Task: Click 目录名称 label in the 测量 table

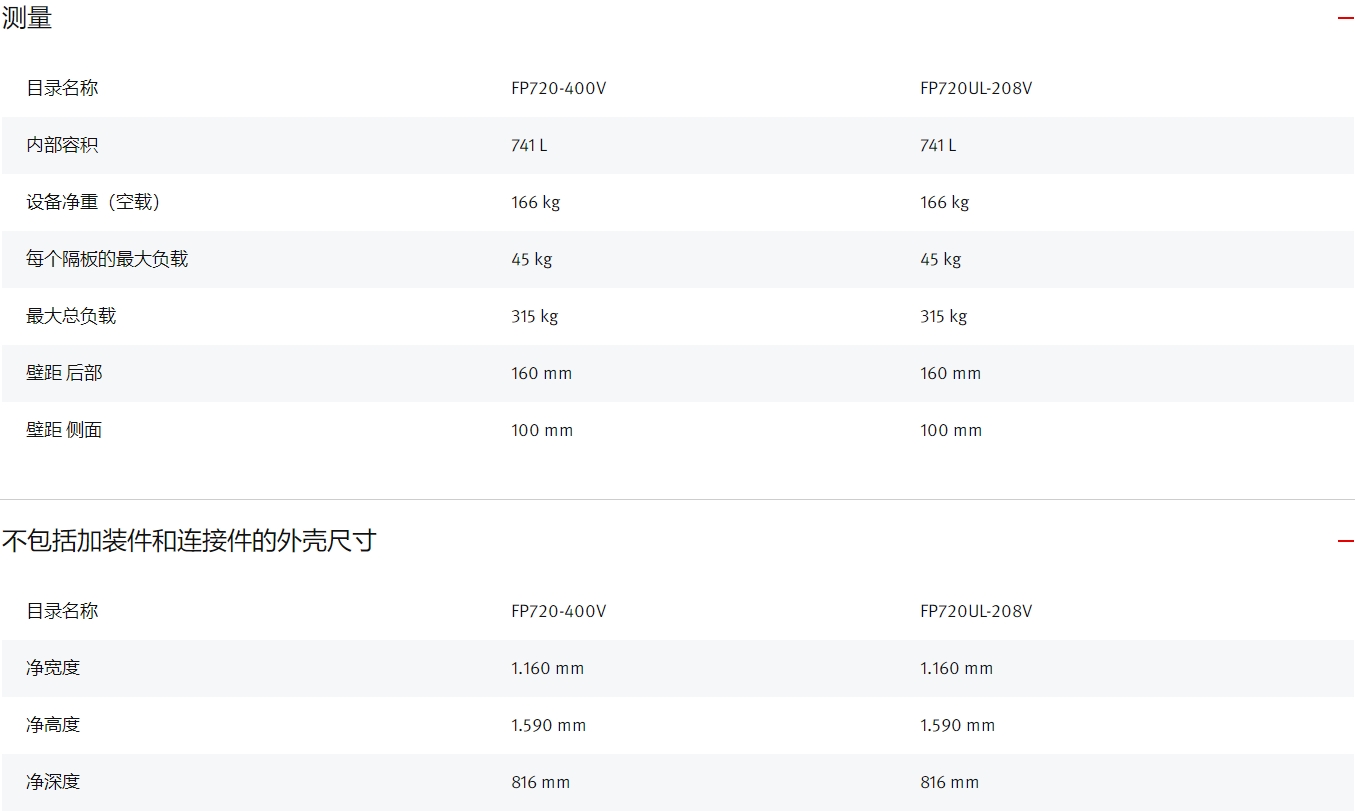Action: [x=62, y=88]
